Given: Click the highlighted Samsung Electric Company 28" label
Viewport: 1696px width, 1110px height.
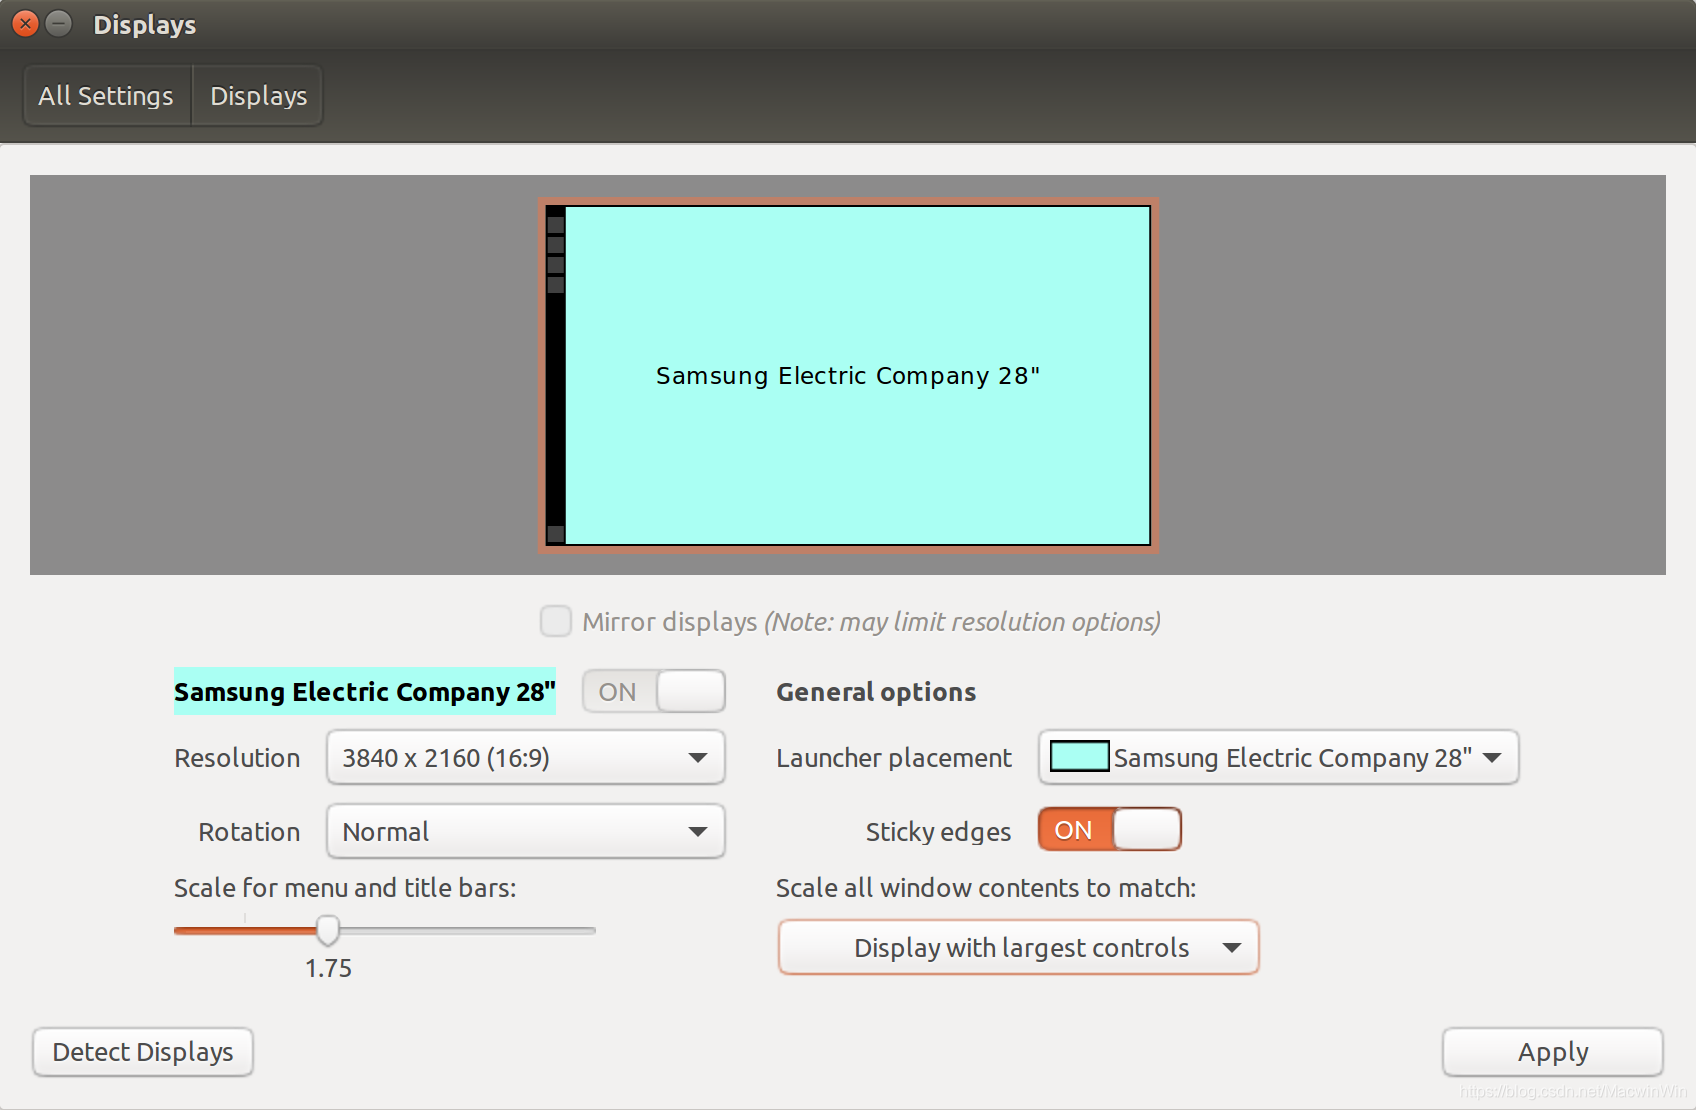Looking at the screenshot, I should 364,691.
